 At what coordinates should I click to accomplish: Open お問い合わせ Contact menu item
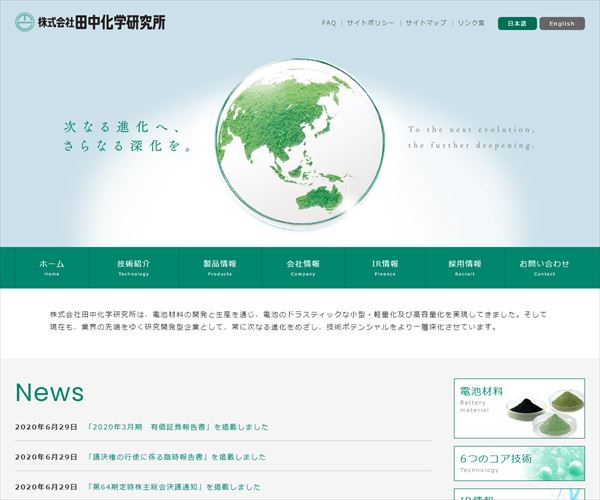(x=544, y=267)
